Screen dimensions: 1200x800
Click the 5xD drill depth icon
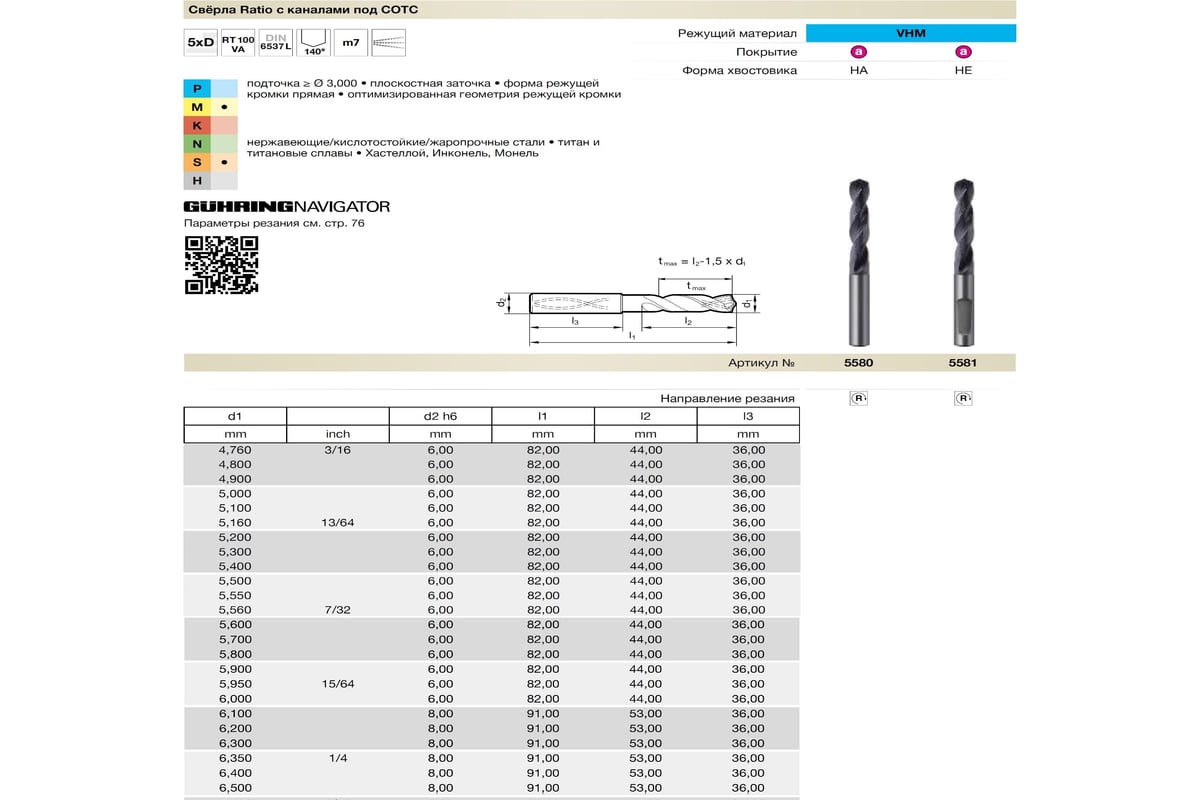[201, 43]
